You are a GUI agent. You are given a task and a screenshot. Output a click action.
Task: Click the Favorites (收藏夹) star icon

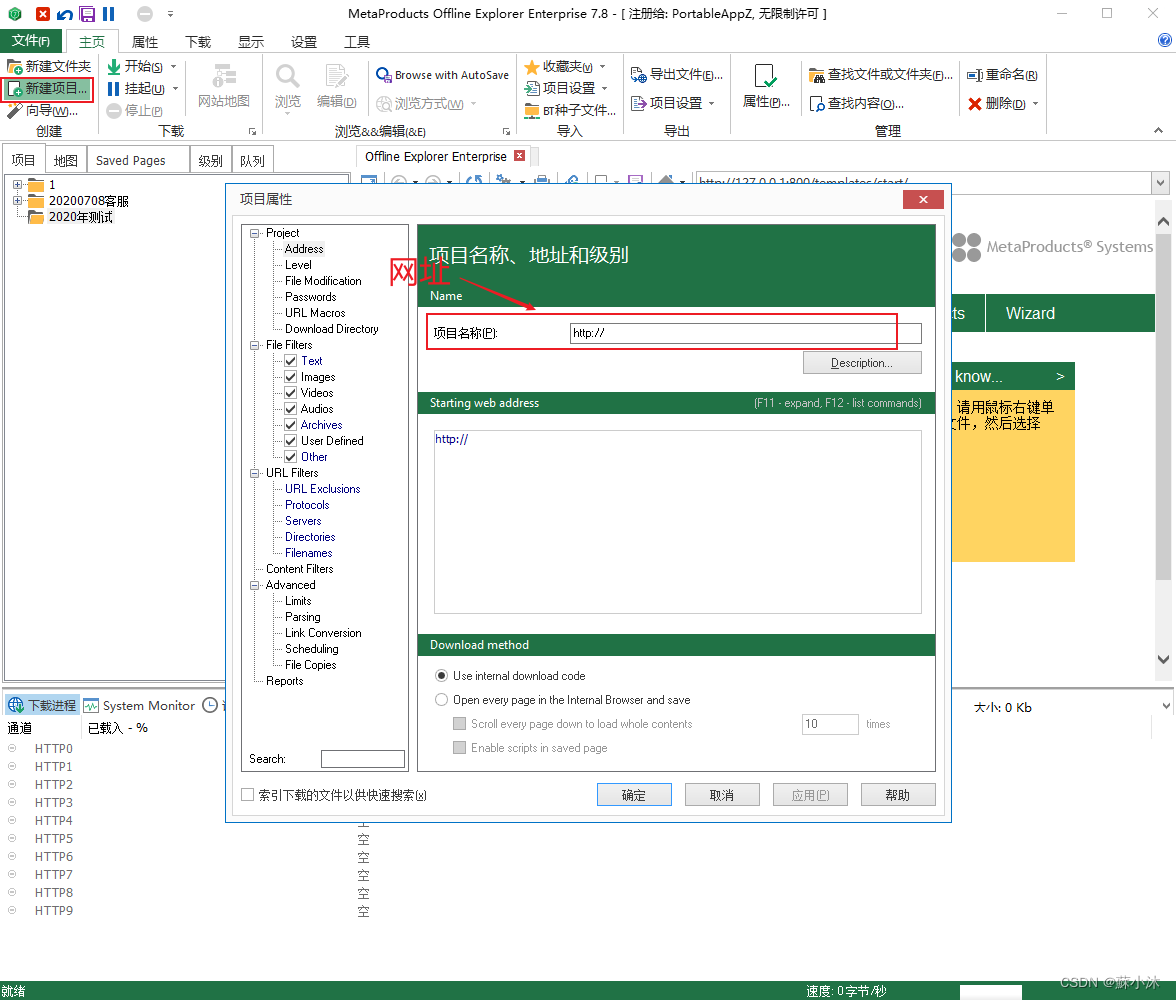tap(532, 67)
